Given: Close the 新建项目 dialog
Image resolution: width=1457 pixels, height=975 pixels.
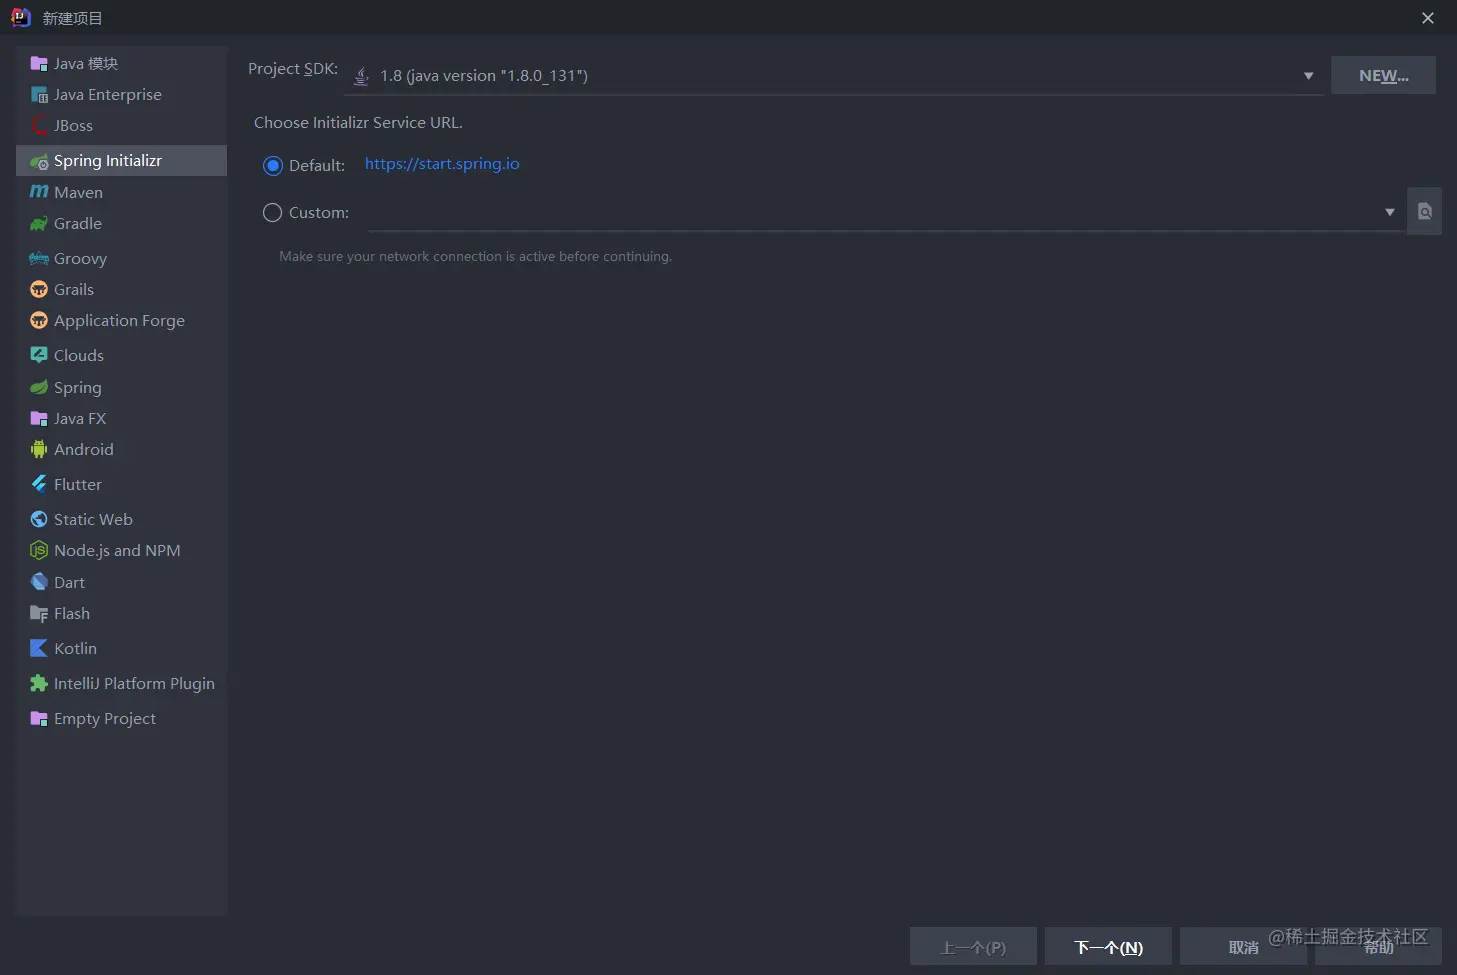Looking at the screenshot, I should coord(1428,18).
